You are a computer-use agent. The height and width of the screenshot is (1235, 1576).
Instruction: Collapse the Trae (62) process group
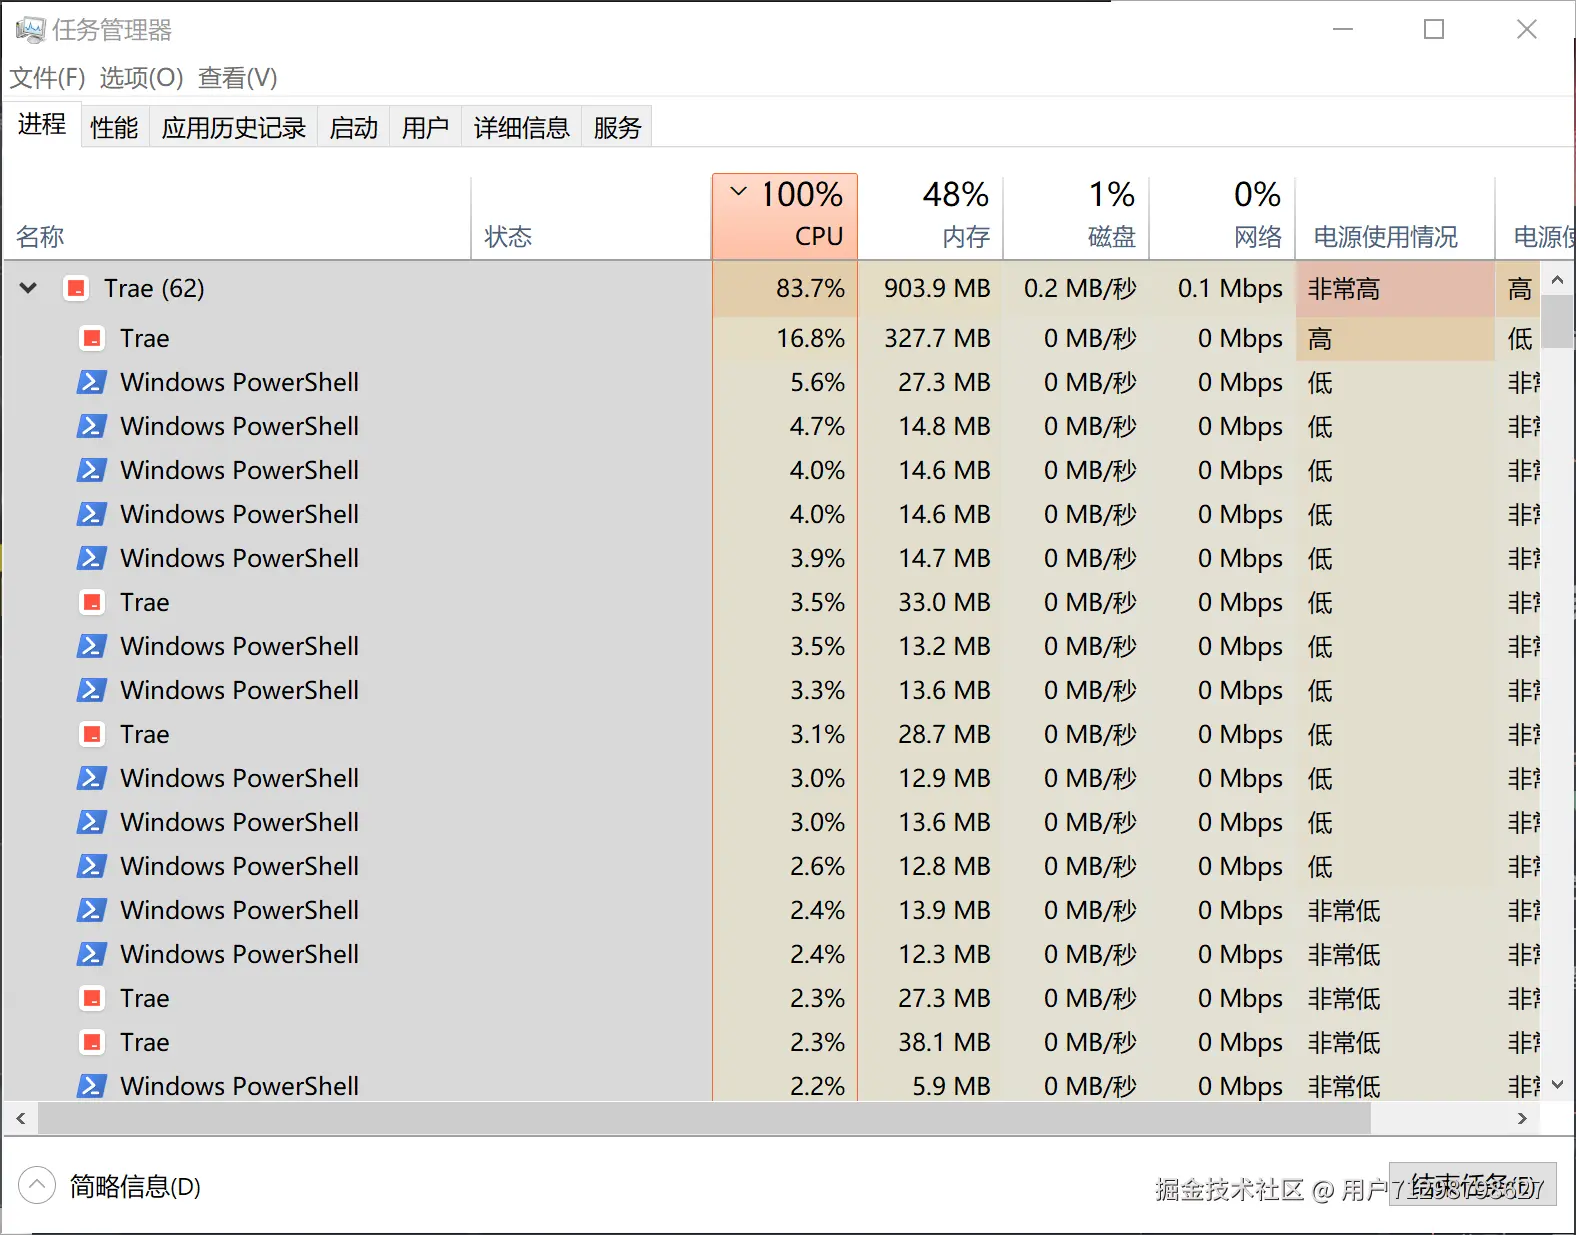pos(29,289)
